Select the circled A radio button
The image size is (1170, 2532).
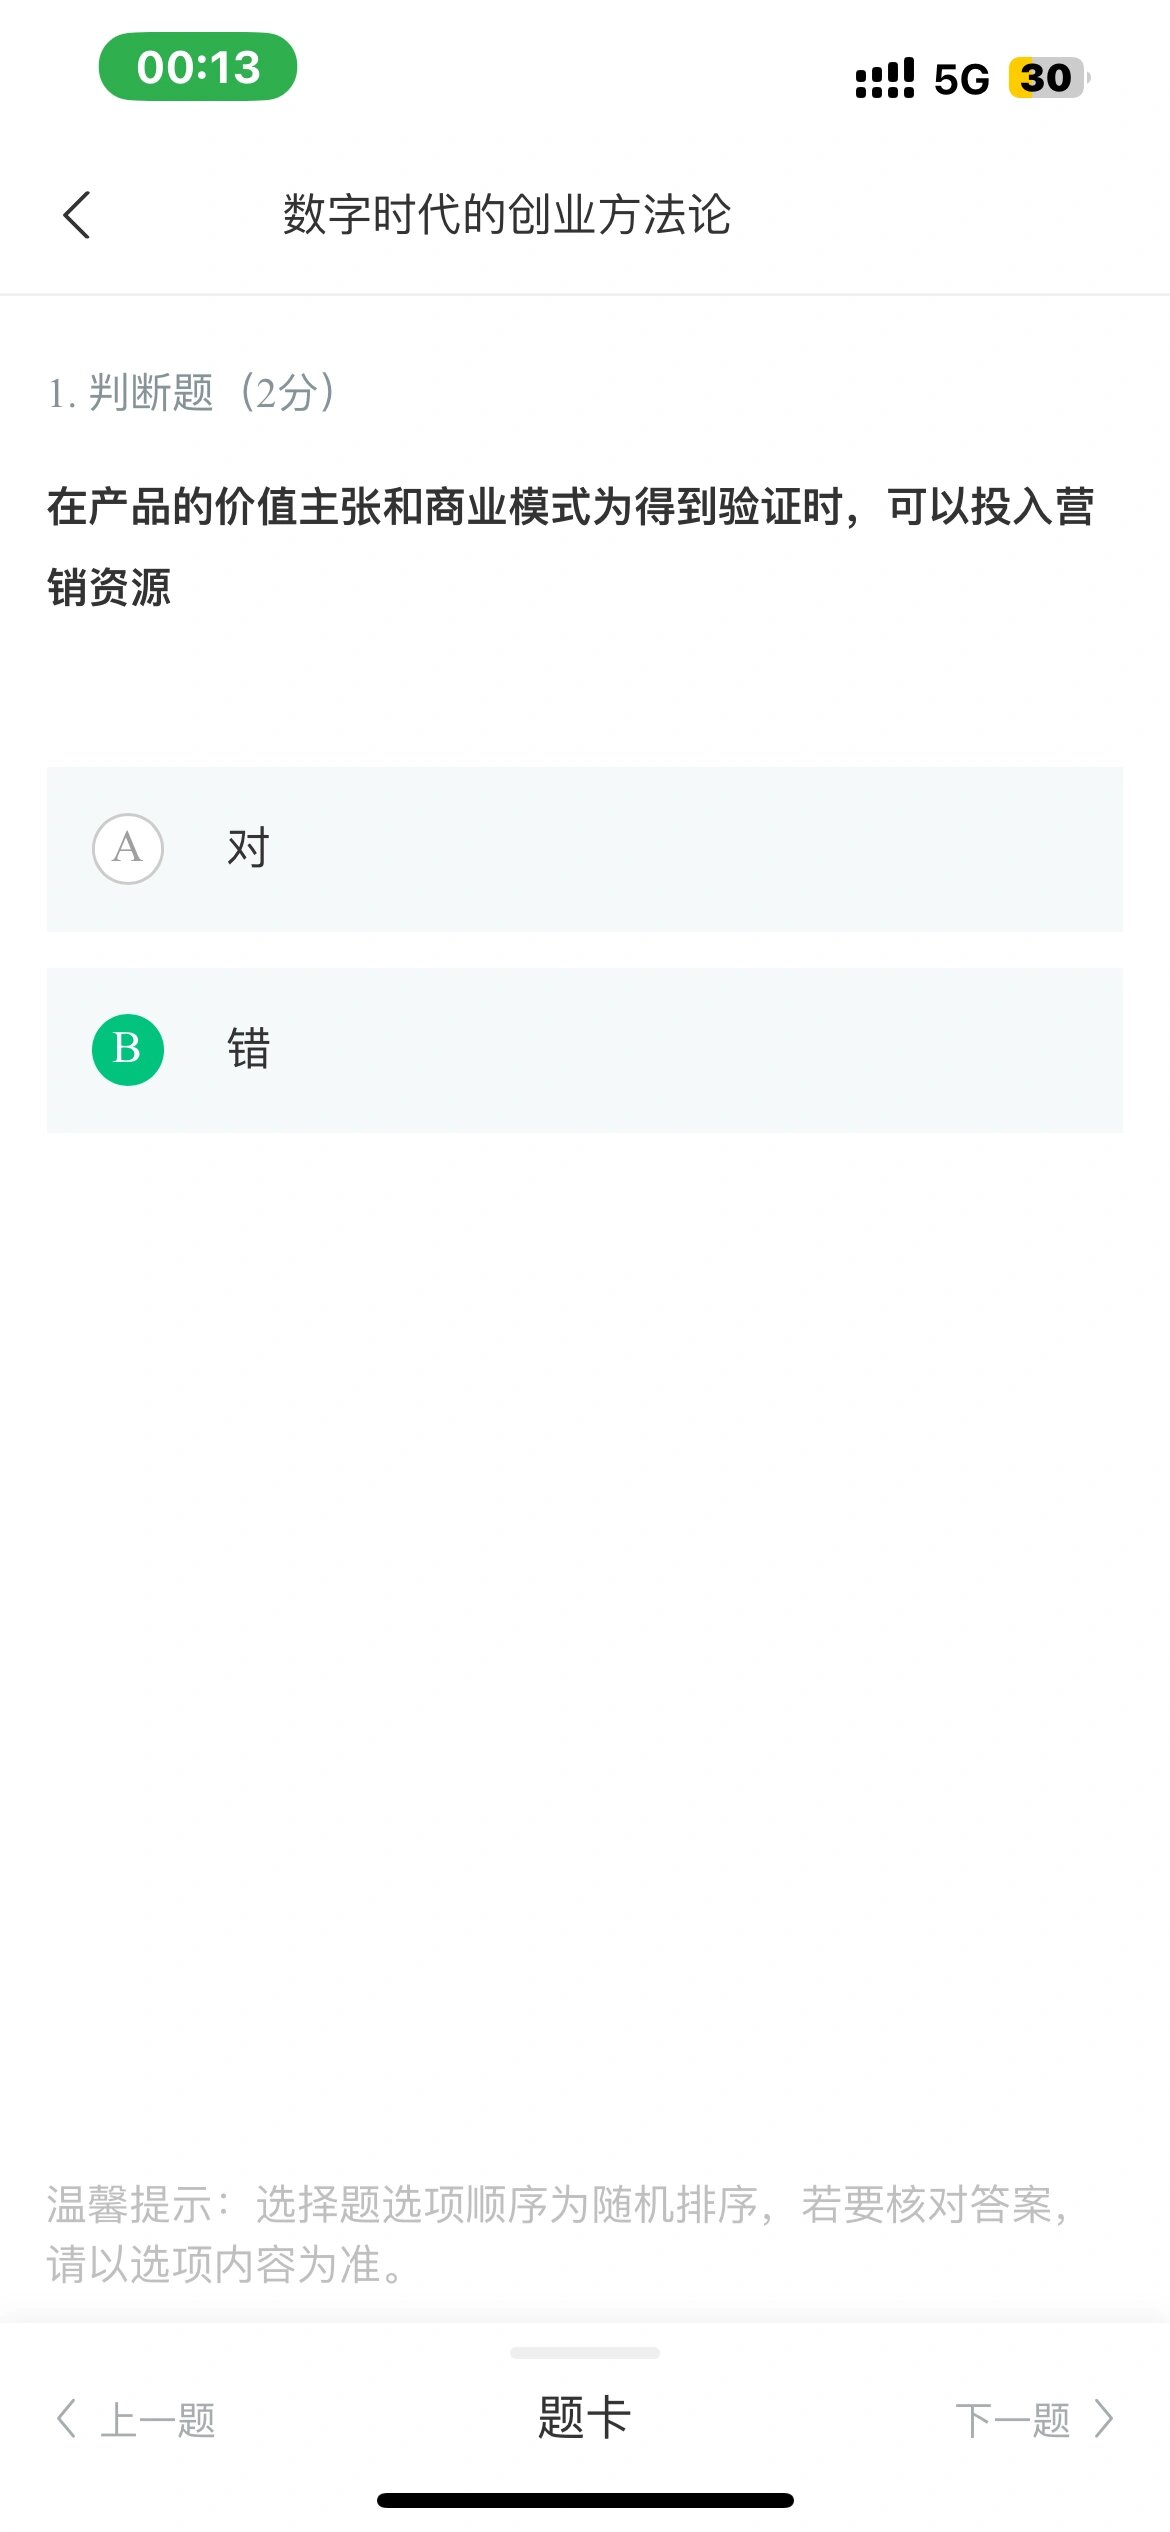pyautogui.click(x=128, y=849)
